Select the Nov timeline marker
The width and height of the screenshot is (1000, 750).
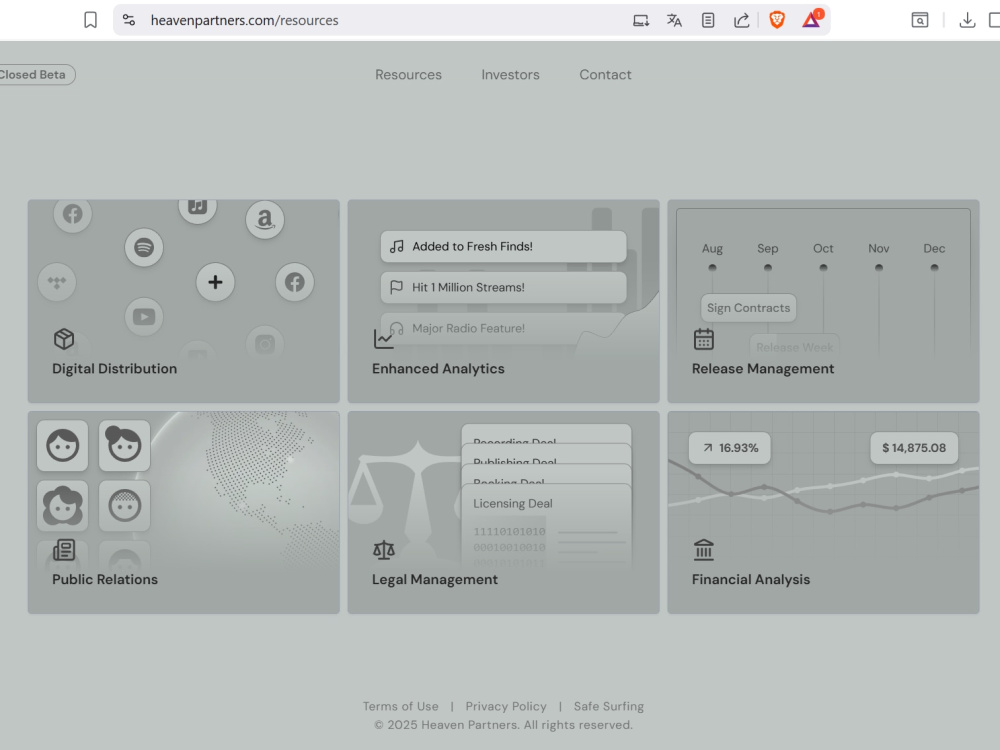pyautogui.click(x=879, y=267)
